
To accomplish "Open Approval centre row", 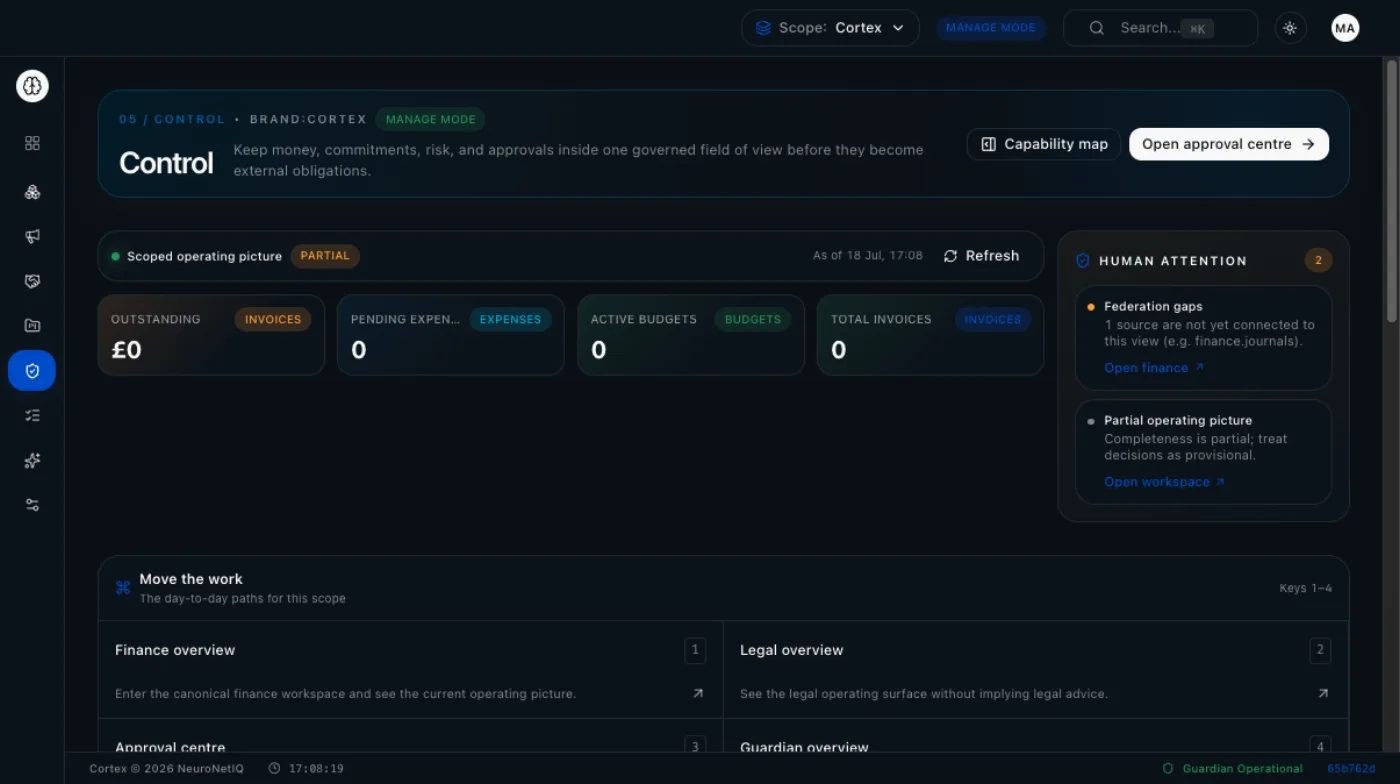I will (410, 736).
